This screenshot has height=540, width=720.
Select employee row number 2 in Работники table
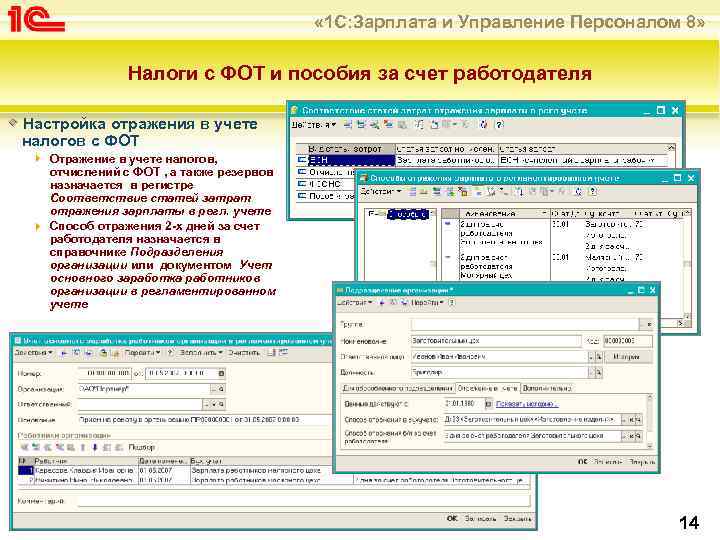(x=273, y=480)
